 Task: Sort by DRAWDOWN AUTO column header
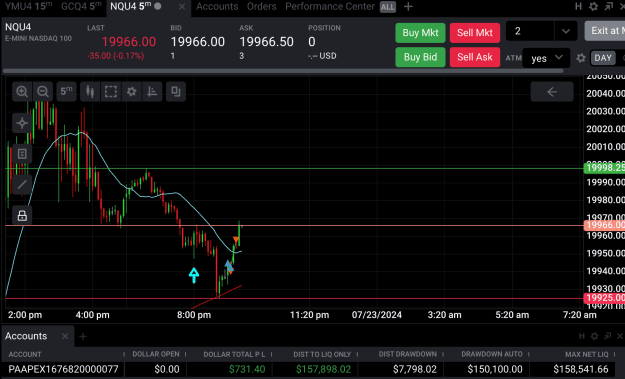coord(492,354)
